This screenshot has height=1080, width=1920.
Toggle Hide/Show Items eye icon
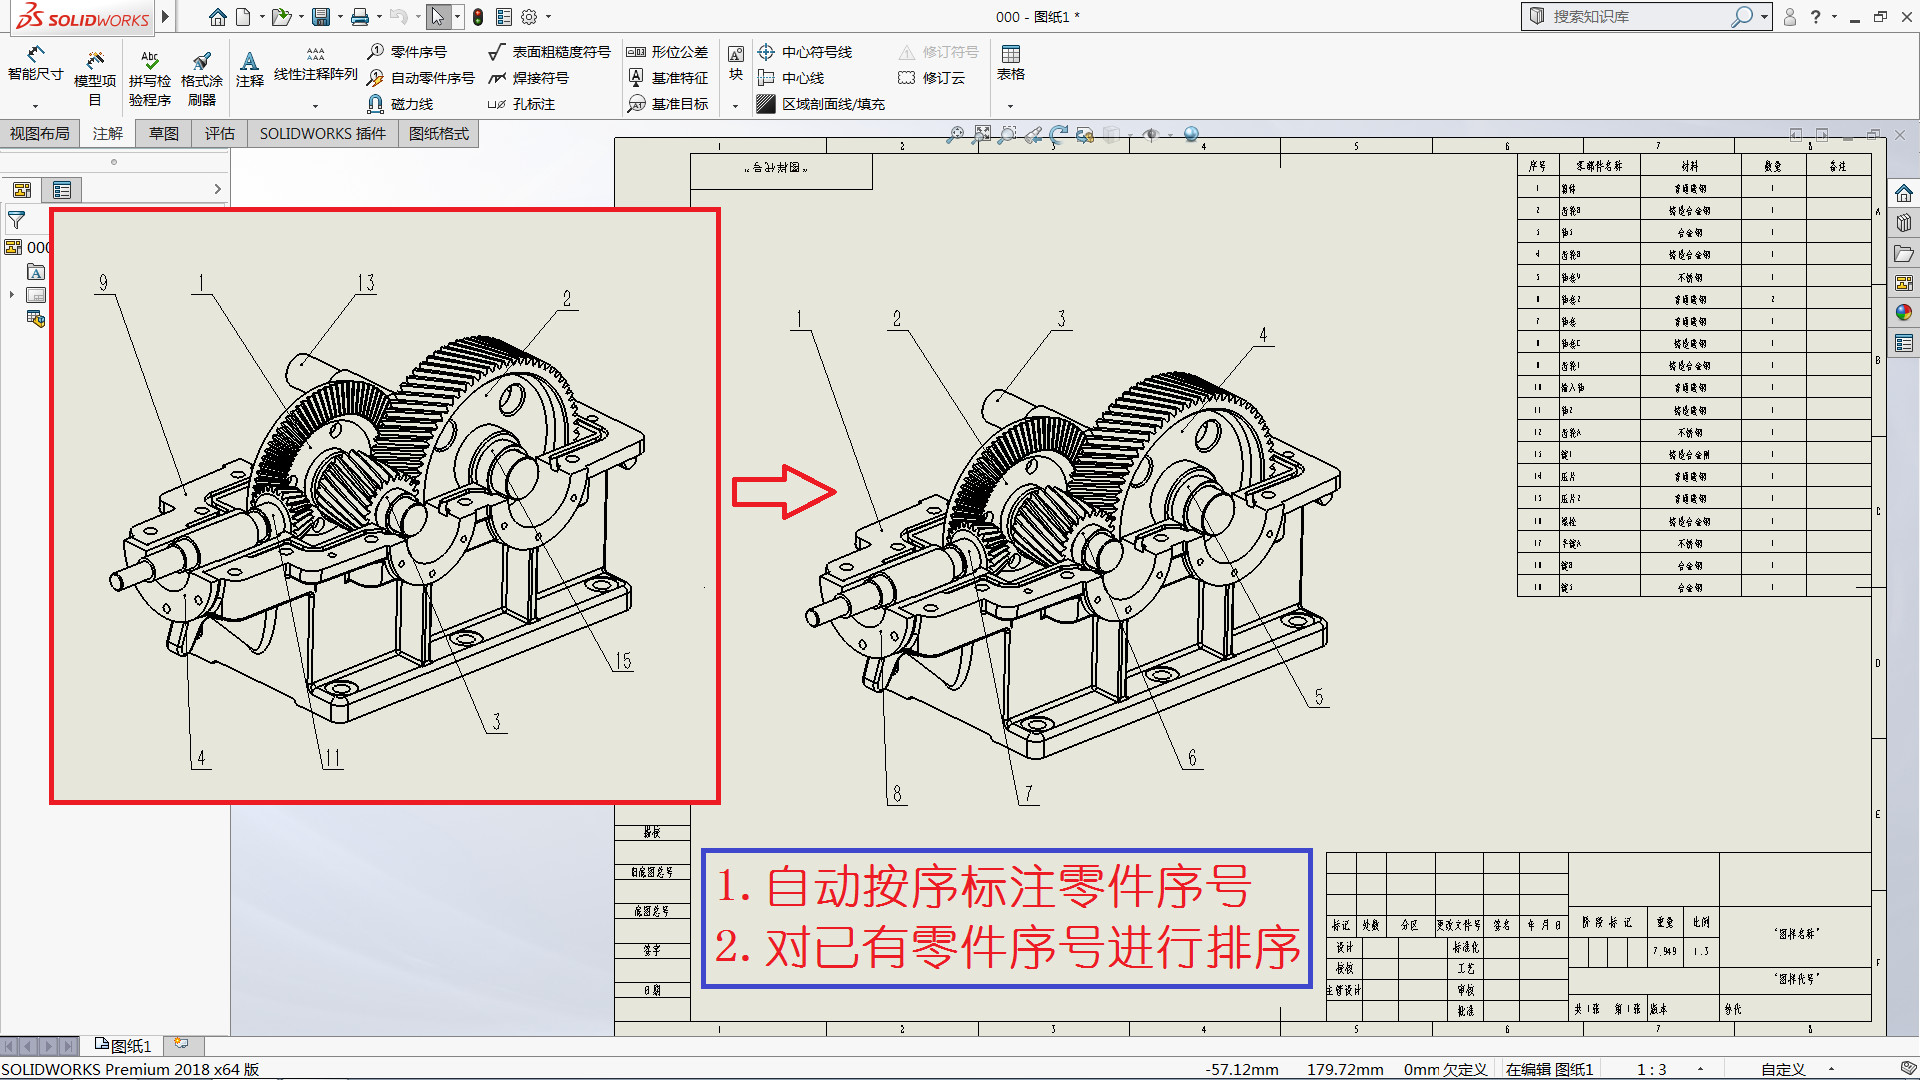pos(1151,134)
